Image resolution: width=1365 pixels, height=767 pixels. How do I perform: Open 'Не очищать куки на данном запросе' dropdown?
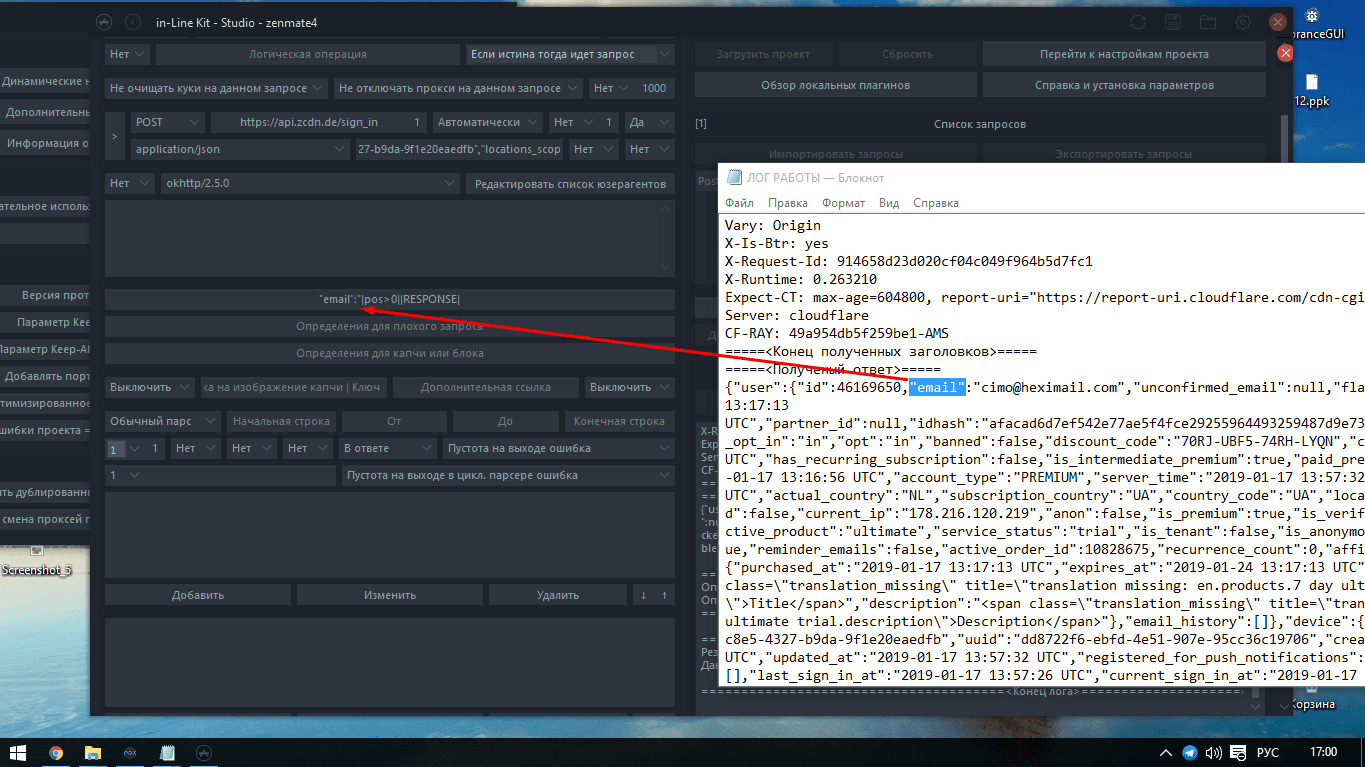(216, 88)
